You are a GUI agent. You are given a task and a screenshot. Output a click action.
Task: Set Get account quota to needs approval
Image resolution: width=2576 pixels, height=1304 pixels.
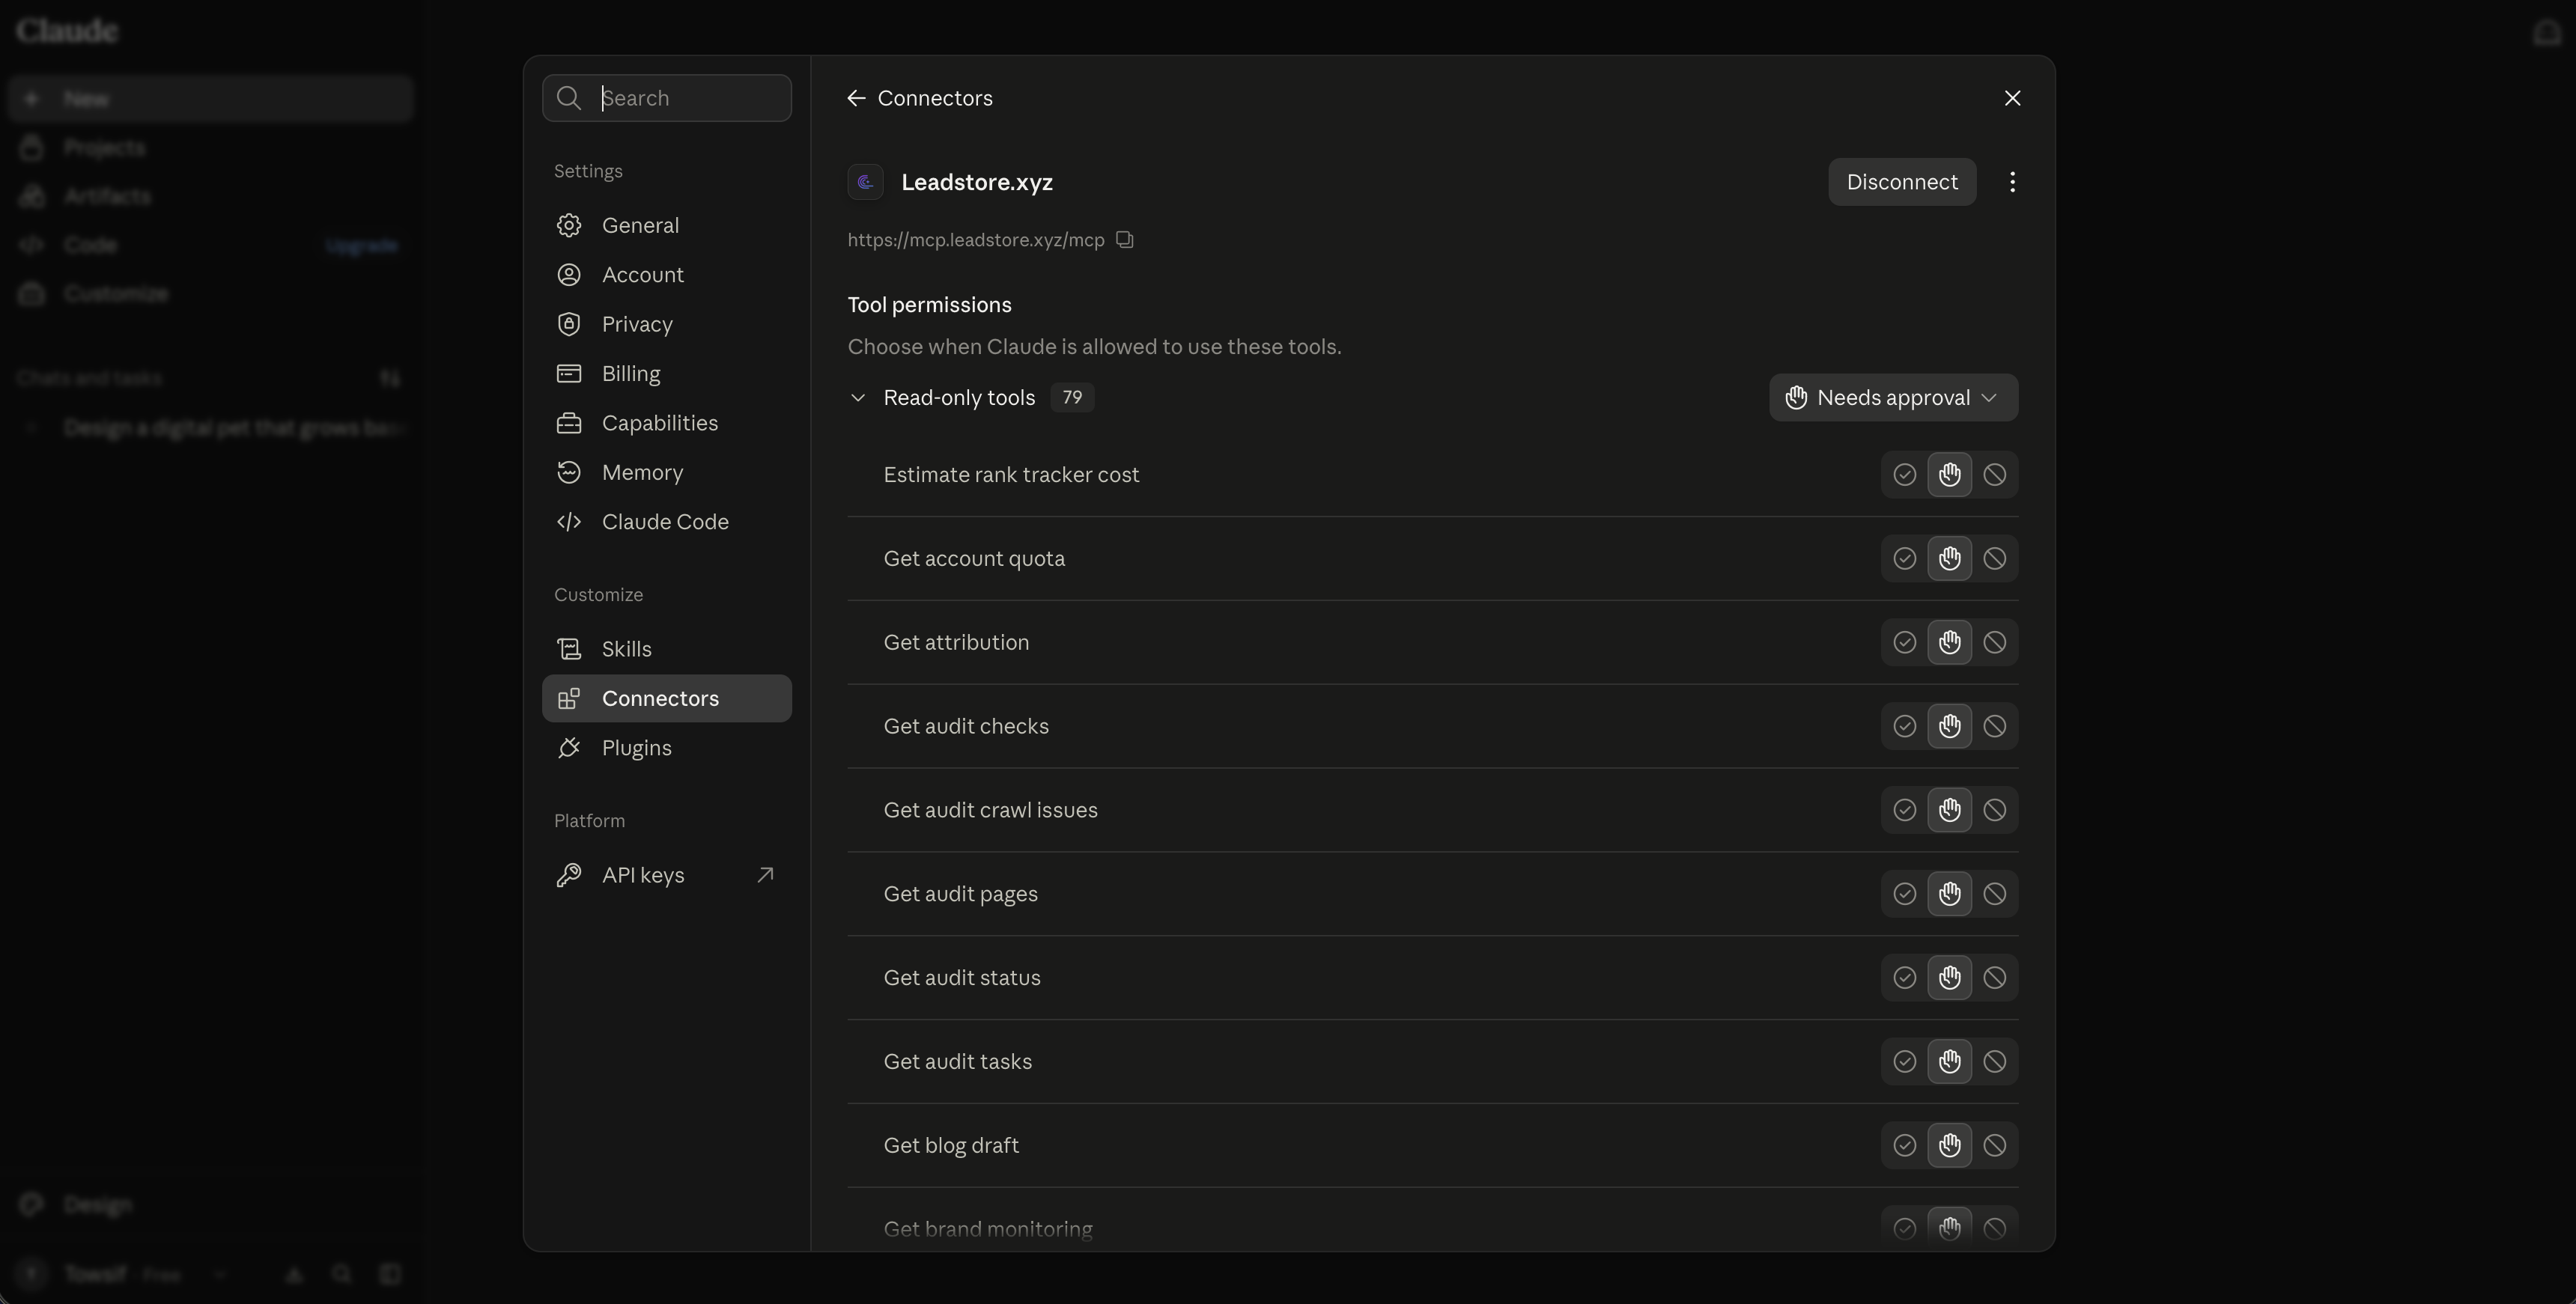point(1949,559)
